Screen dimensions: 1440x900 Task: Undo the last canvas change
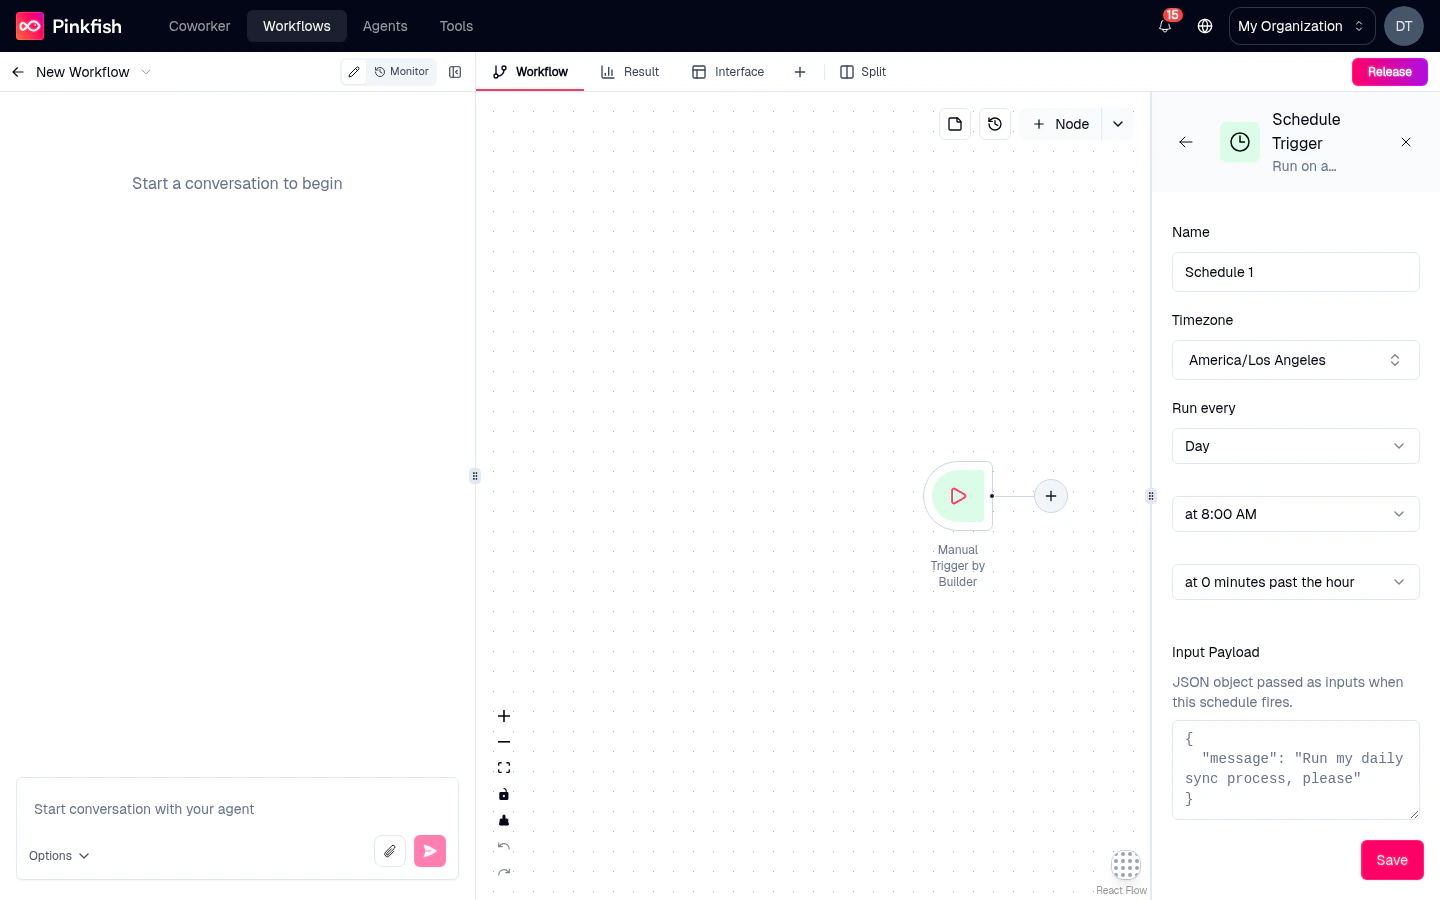(x=504, y=846)
